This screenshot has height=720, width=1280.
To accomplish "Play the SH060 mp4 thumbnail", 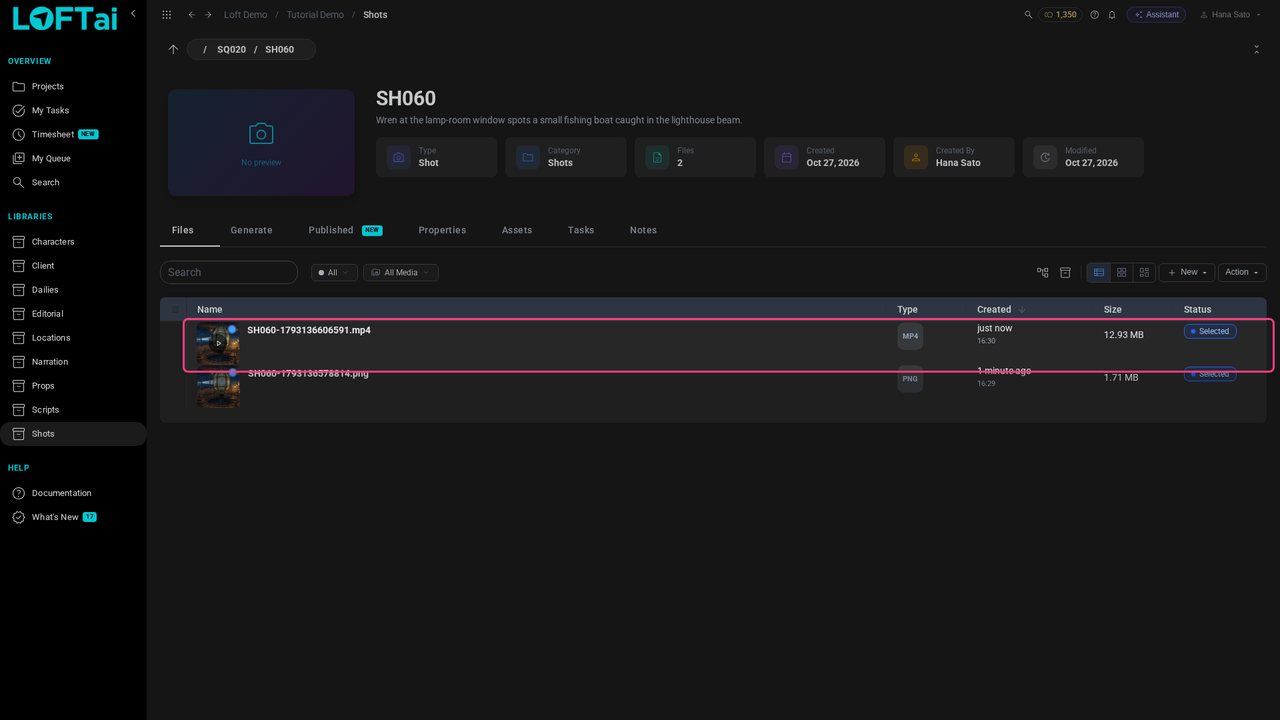I will [x=218, y=344].
